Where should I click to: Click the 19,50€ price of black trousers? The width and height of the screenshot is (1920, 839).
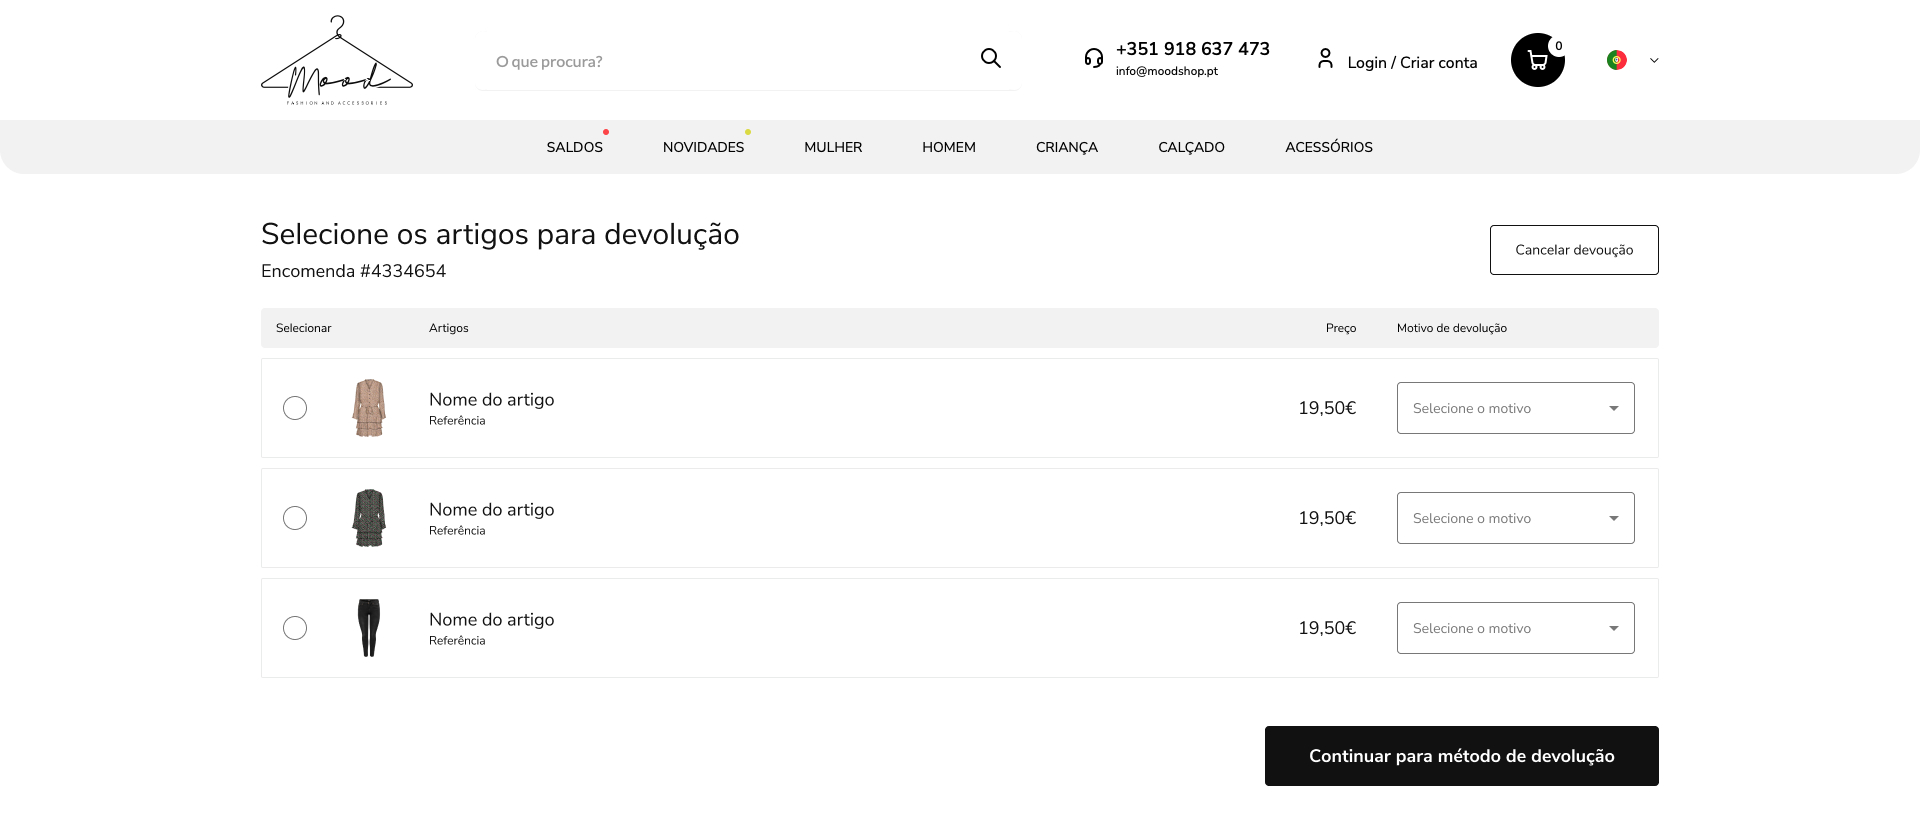click(1327, 628)
